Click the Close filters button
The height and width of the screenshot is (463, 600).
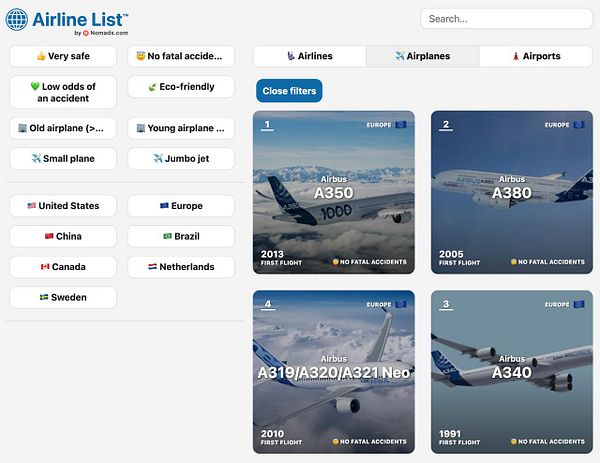(289, 91)
